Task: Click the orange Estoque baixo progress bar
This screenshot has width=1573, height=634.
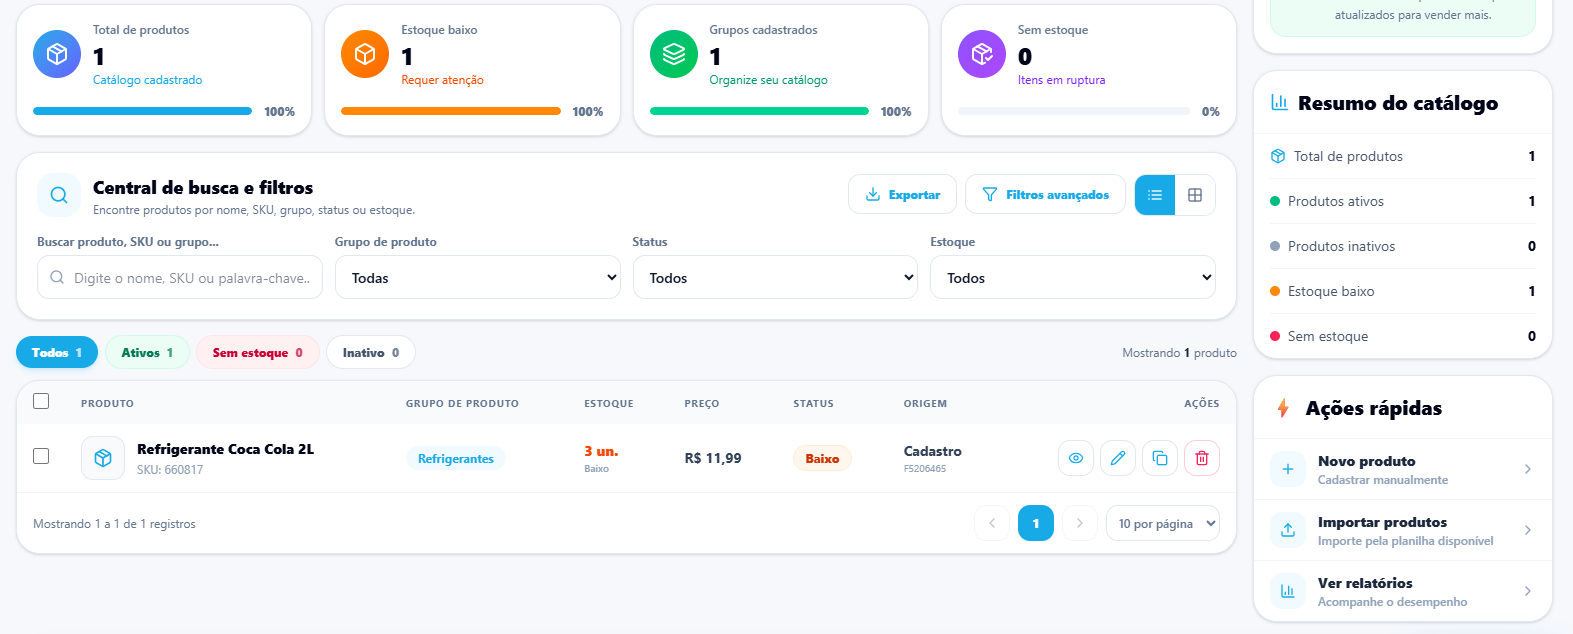Action: coord(451,111)
